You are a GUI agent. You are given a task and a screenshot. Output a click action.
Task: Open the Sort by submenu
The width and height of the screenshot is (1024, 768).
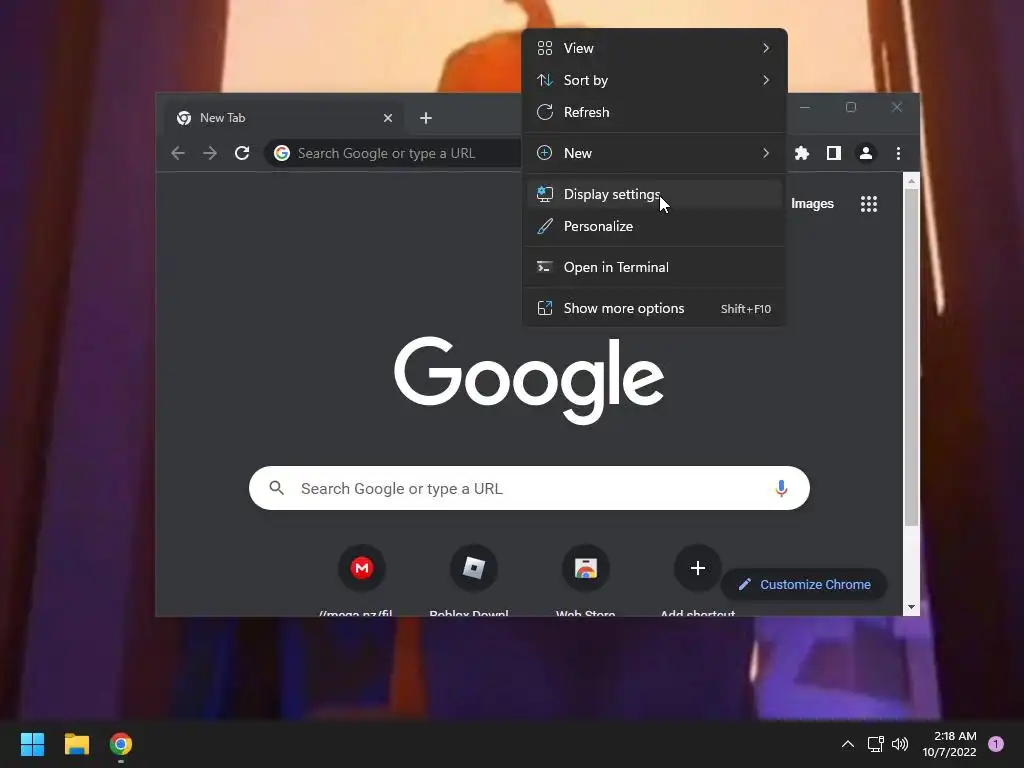point(654,80)
